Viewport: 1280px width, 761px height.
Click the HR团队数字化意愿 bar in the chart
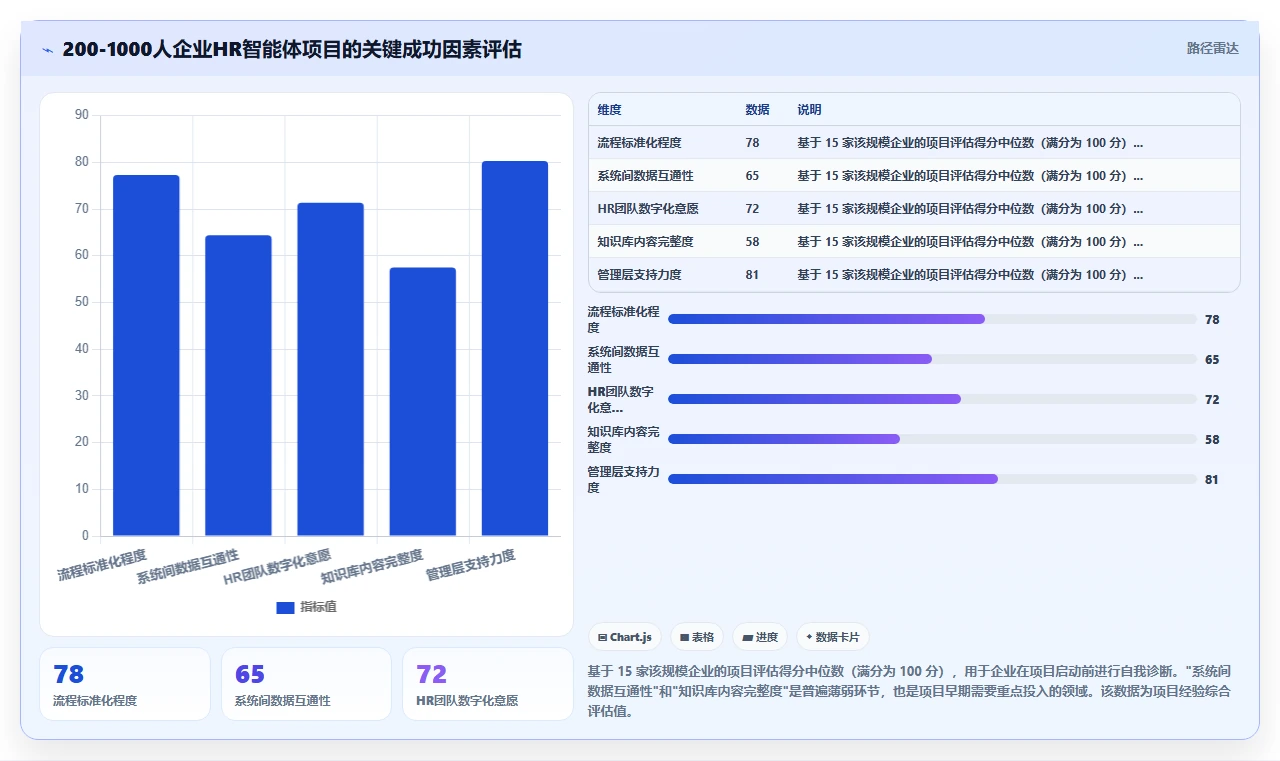tap(330, 369)
